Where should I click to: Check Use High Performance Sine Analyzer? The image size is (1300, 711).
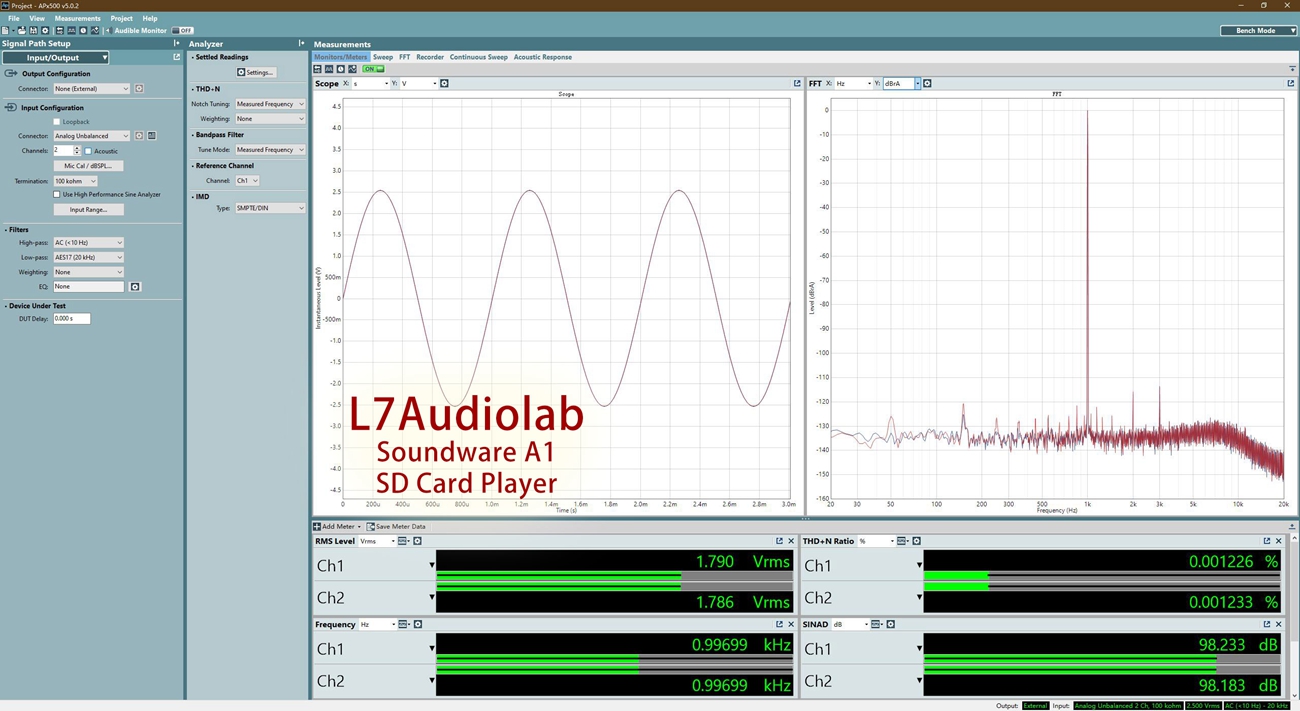[x=57, y=195]
